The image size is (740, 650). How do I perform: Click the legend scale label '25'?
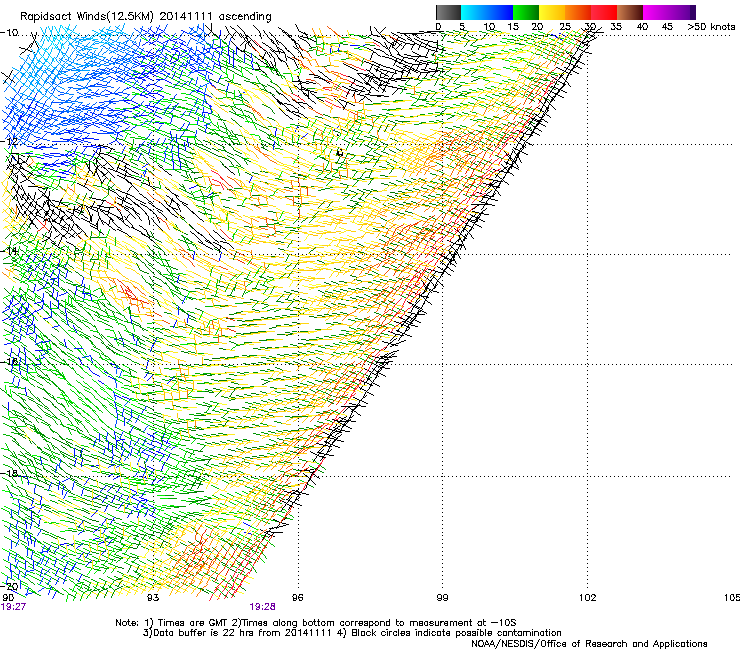(x=565, y=27)
